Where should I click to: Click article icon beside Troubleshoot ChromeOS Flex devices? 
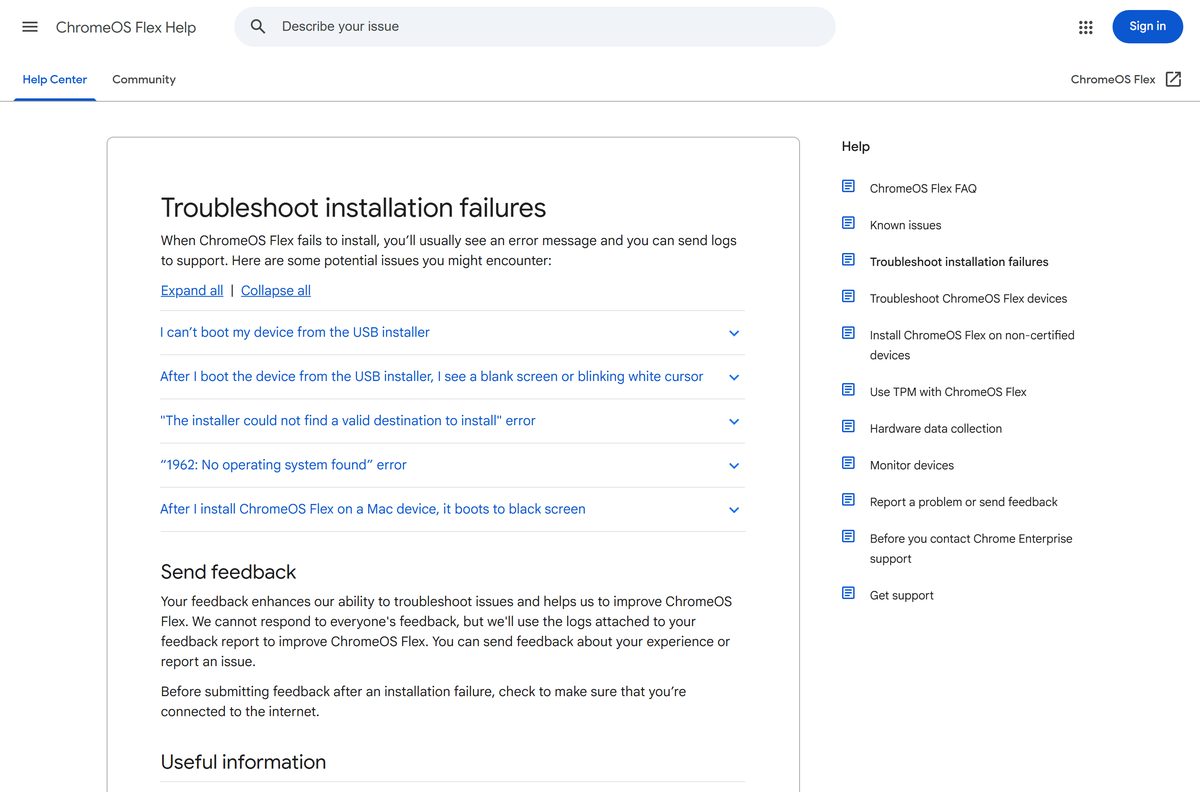(x=848, y=297)
